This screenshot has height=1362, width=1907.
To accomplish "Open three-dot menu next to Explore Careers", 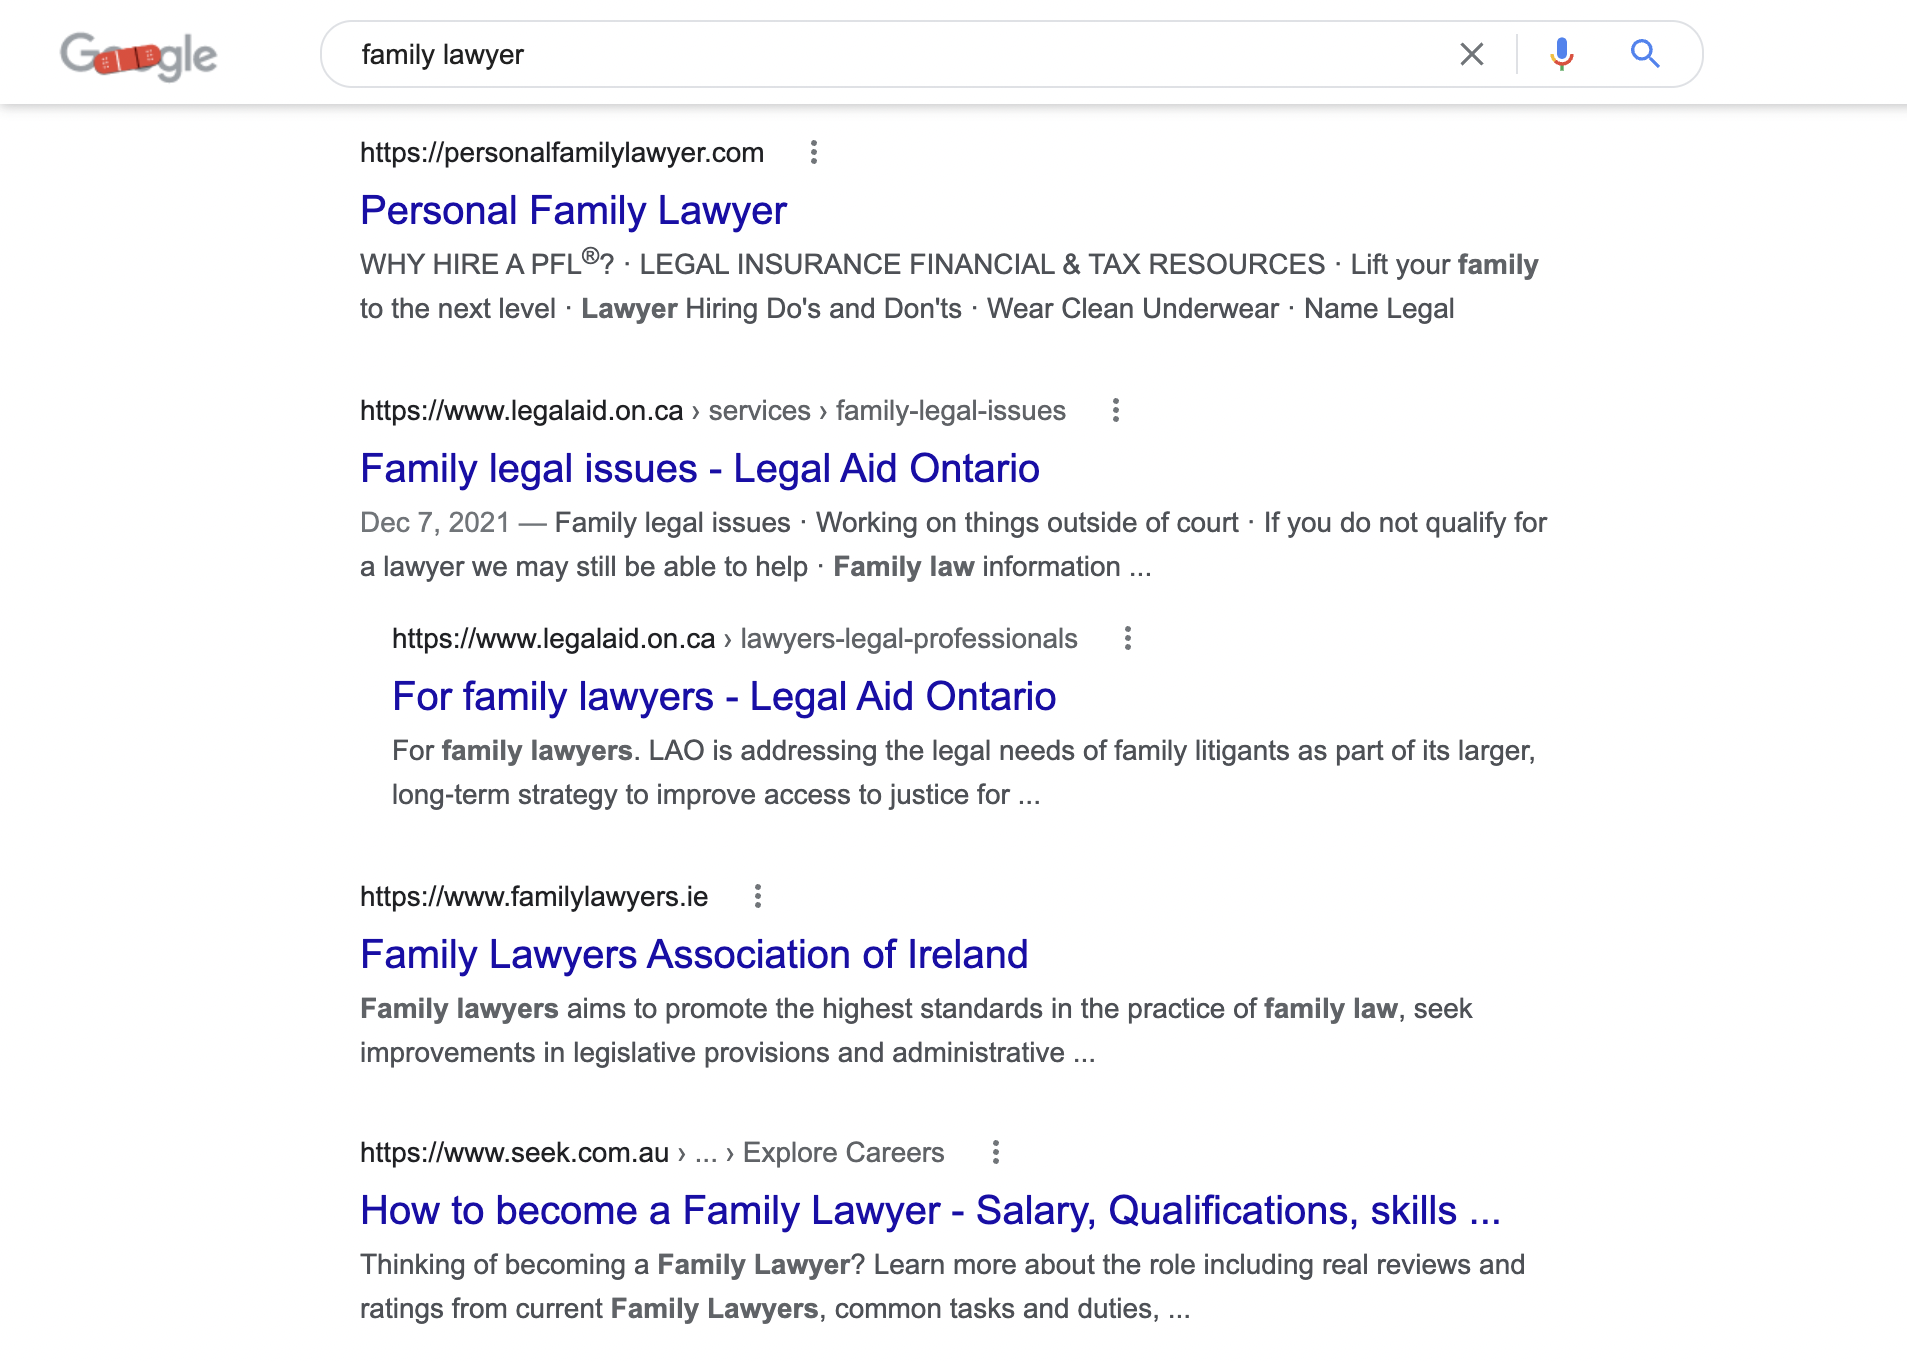I will coord(996,1153).
